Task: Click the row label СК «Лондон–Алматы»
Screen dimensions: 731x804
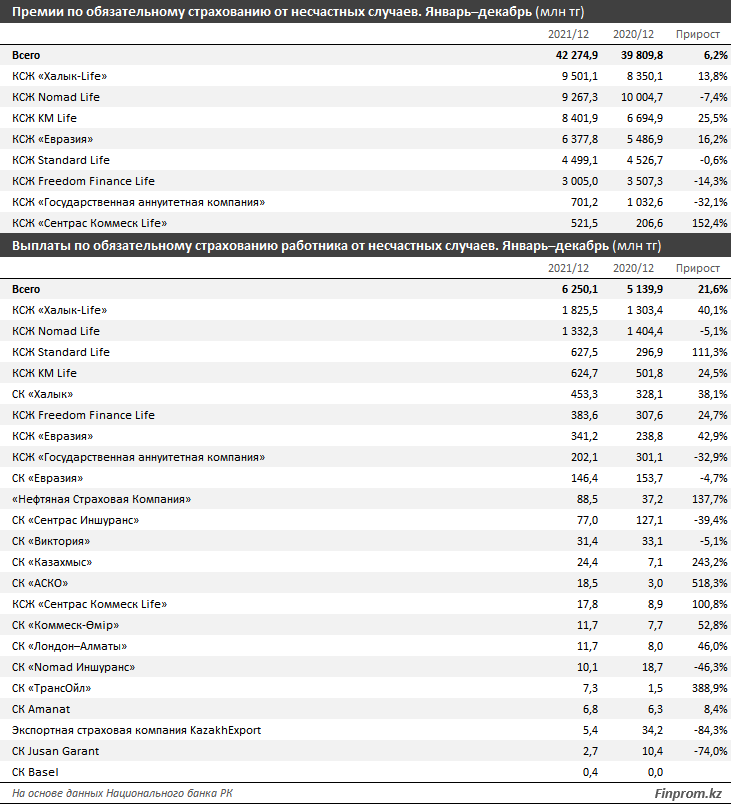Action: 70,647
